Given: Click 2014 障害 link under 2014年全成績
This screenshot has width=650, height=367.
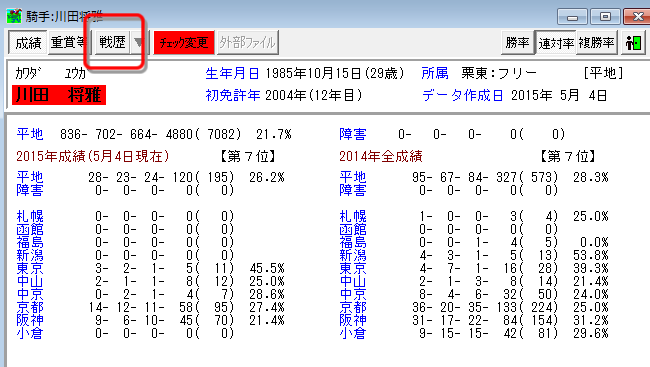Looking at the screenshot, I should coord(353,190).
